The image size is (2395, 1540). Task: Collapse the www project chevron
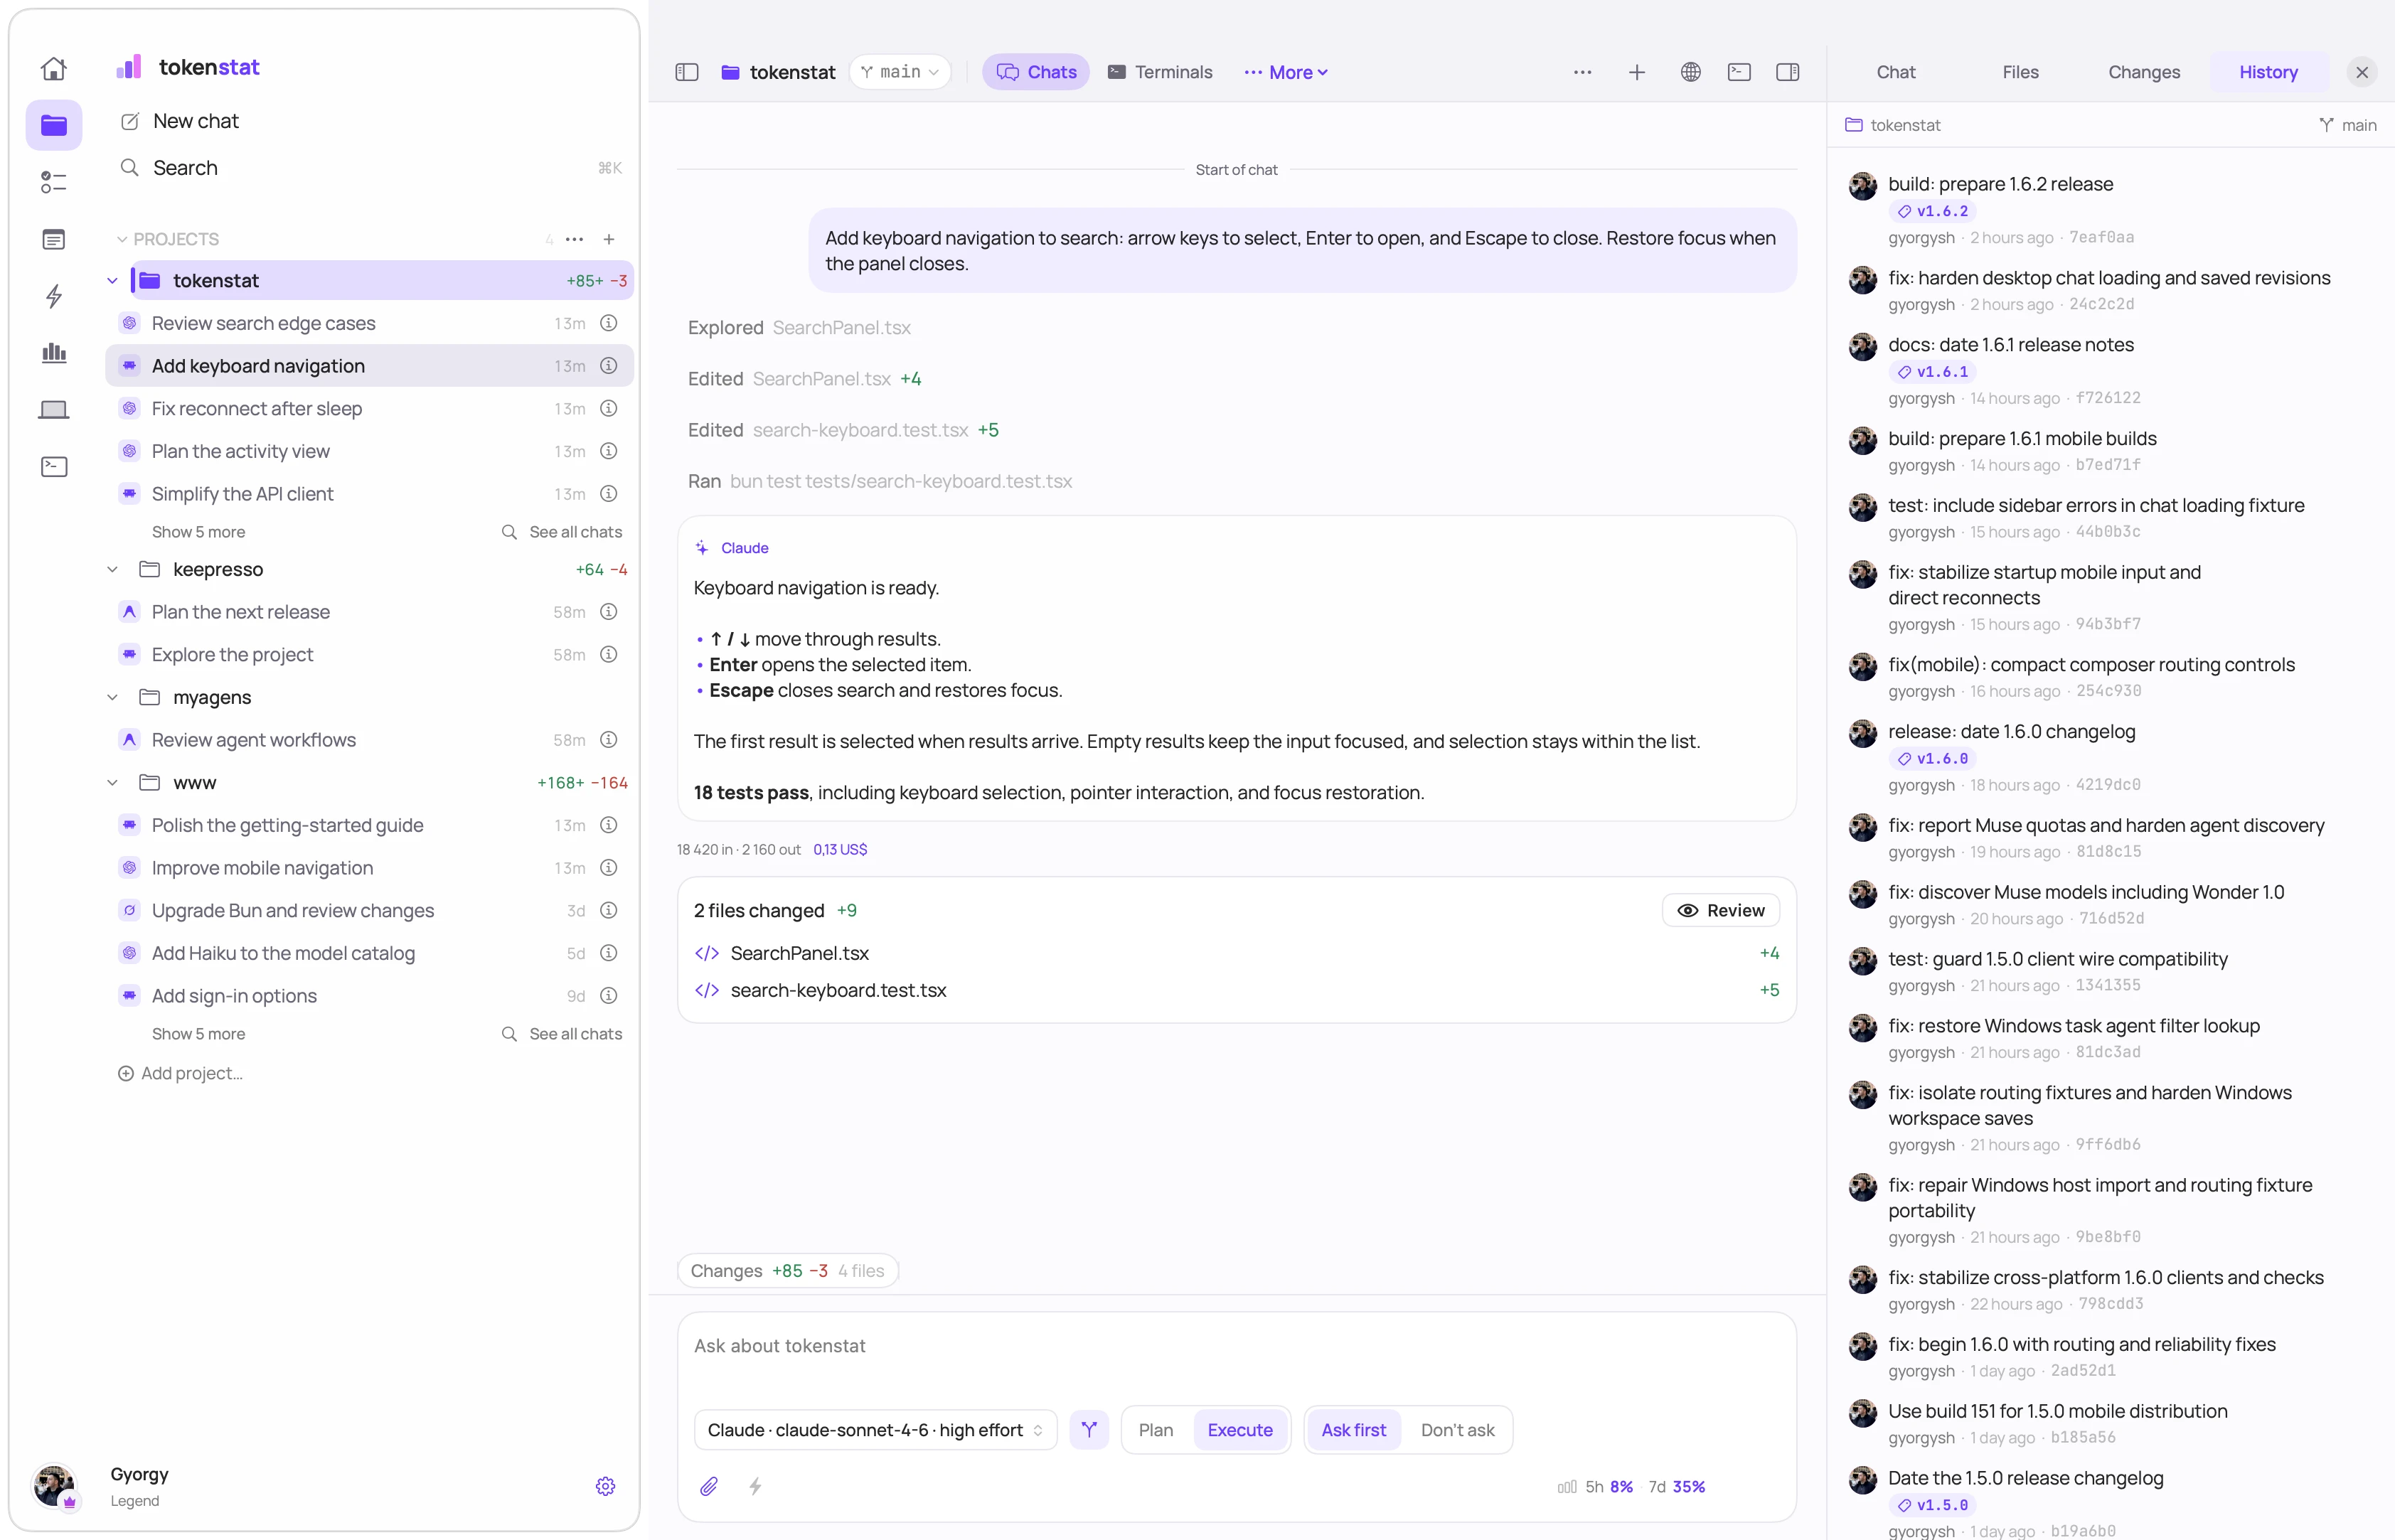[x=113, y=783]
